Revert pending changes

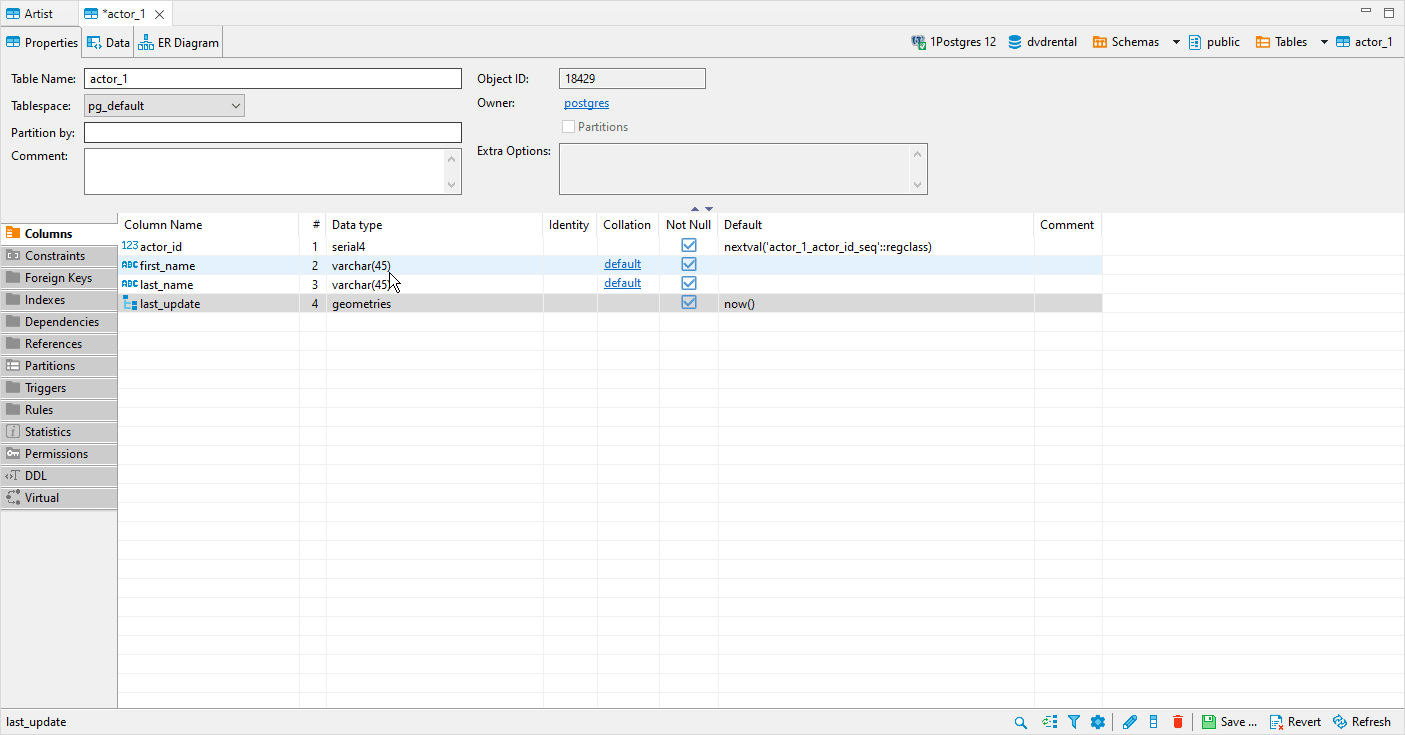coord(1295,722)
